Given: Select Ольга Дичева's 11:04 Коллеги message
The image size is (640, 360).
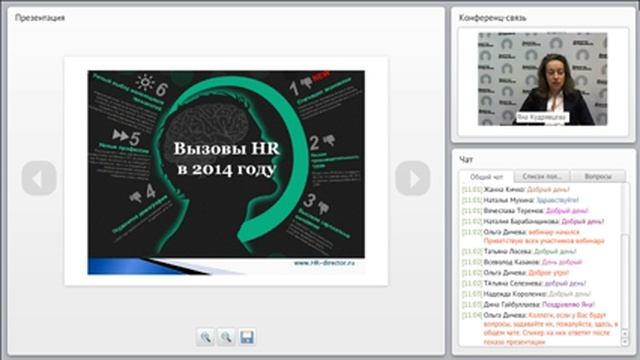Looking at the screenshot, I should (x=540, y=329).
